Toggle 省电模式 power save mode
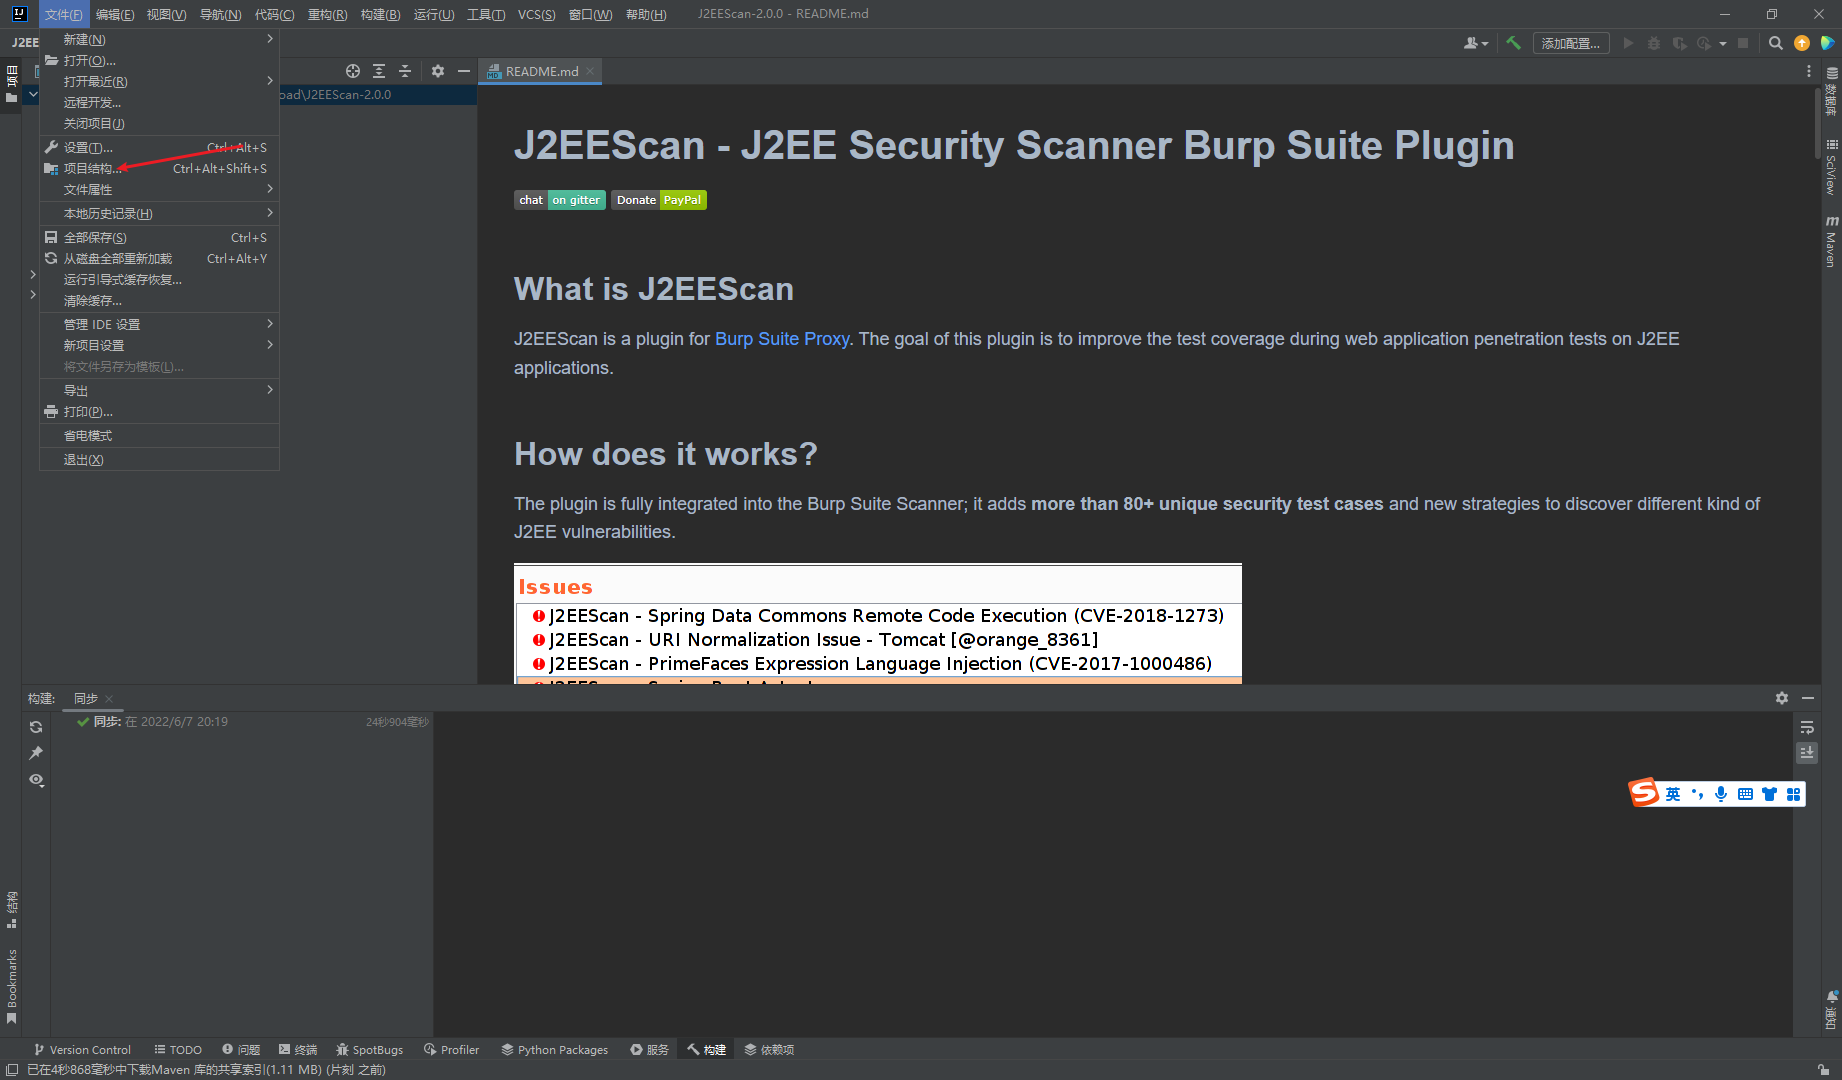 159,436
